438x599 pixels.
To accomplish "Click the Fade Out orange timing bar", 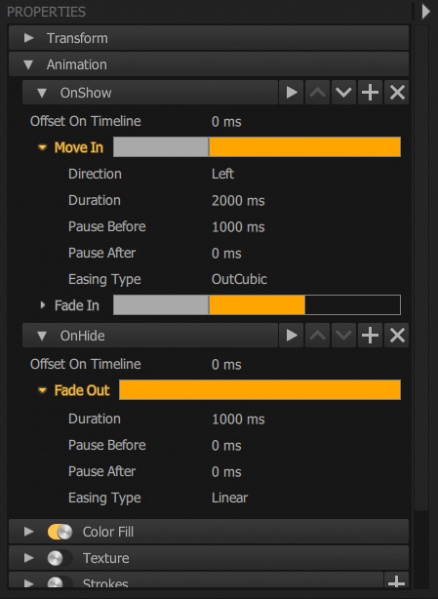I will [x=260, y=390].
